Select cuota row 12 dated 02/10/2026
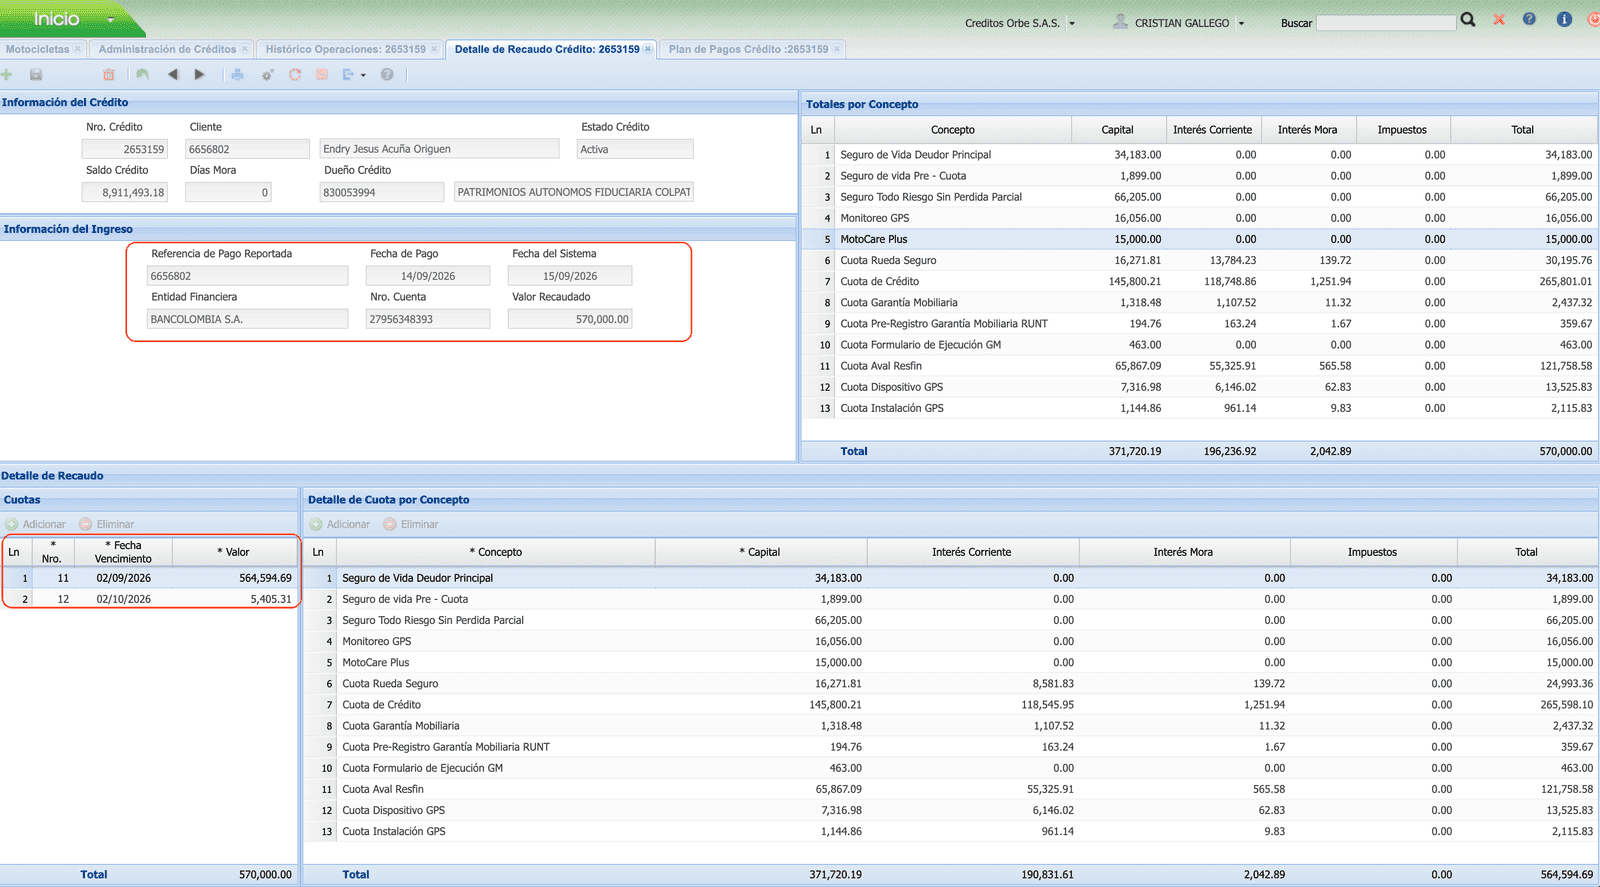The width and height of the screenshot is (1600, 887). [150, 599]
